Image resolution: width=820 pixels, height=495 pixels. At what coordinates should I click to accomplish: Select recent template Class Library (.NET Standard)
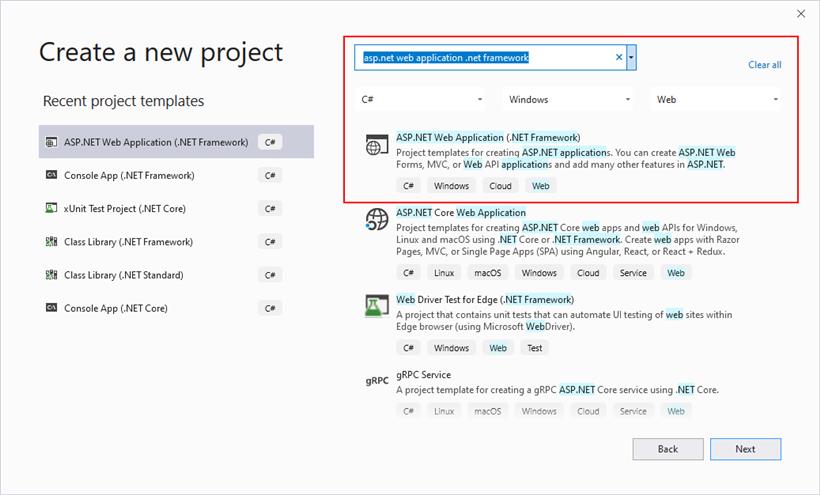176,274
